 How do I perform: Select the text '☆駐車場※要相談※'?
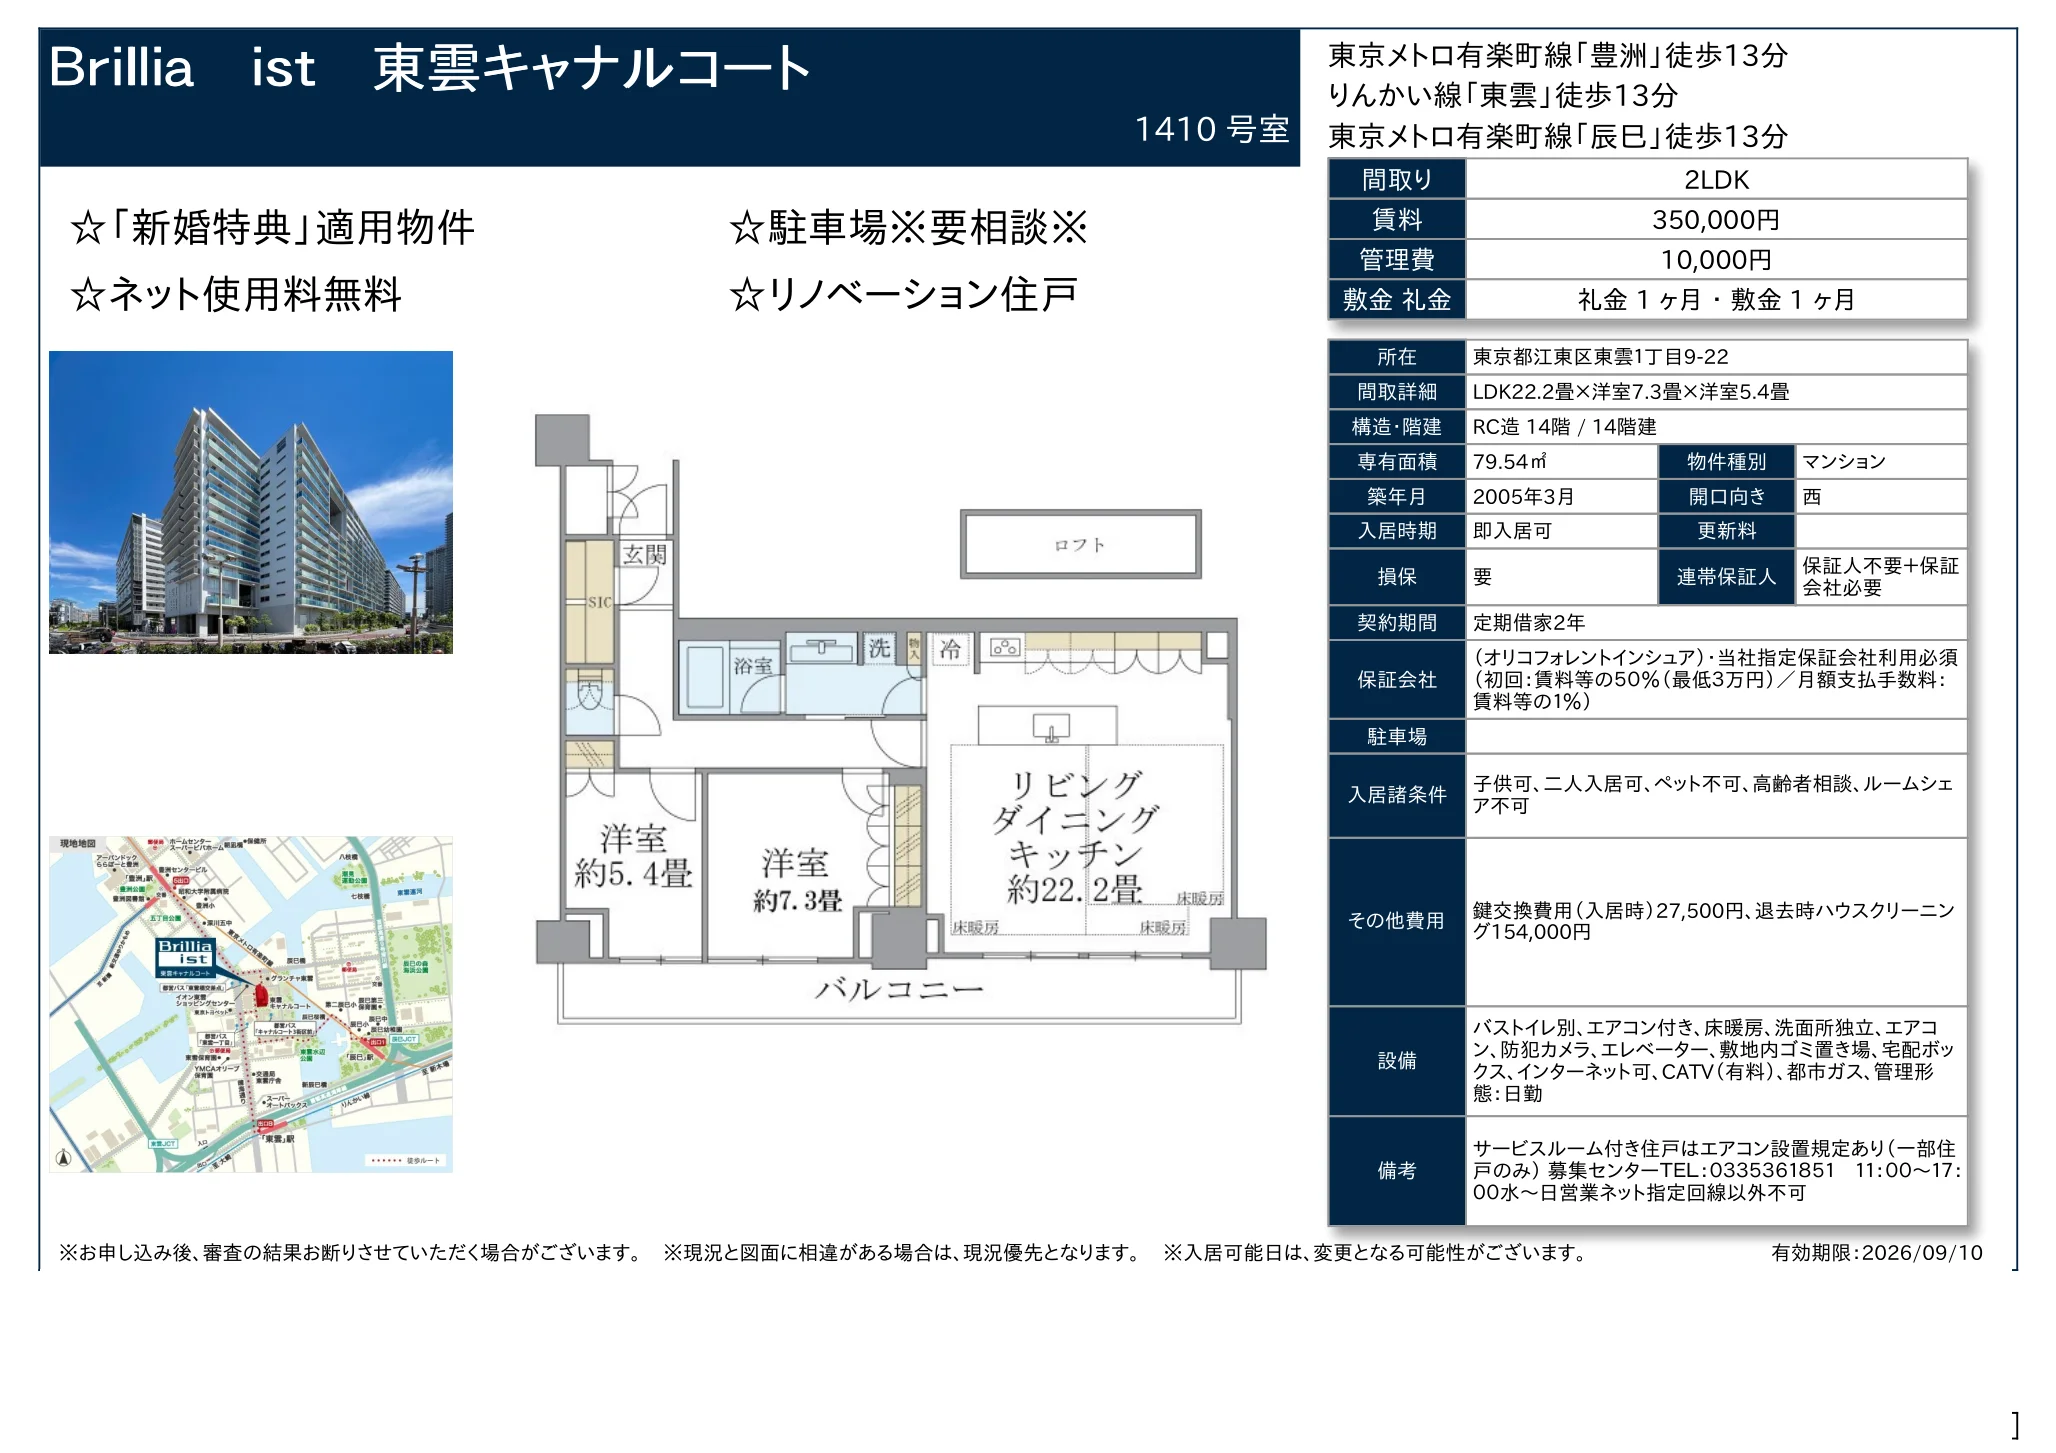coord(908,228)
